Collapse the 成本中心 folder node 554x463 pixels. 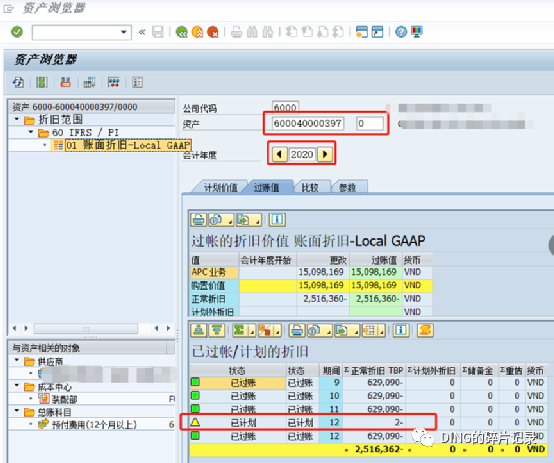(17, 386)
